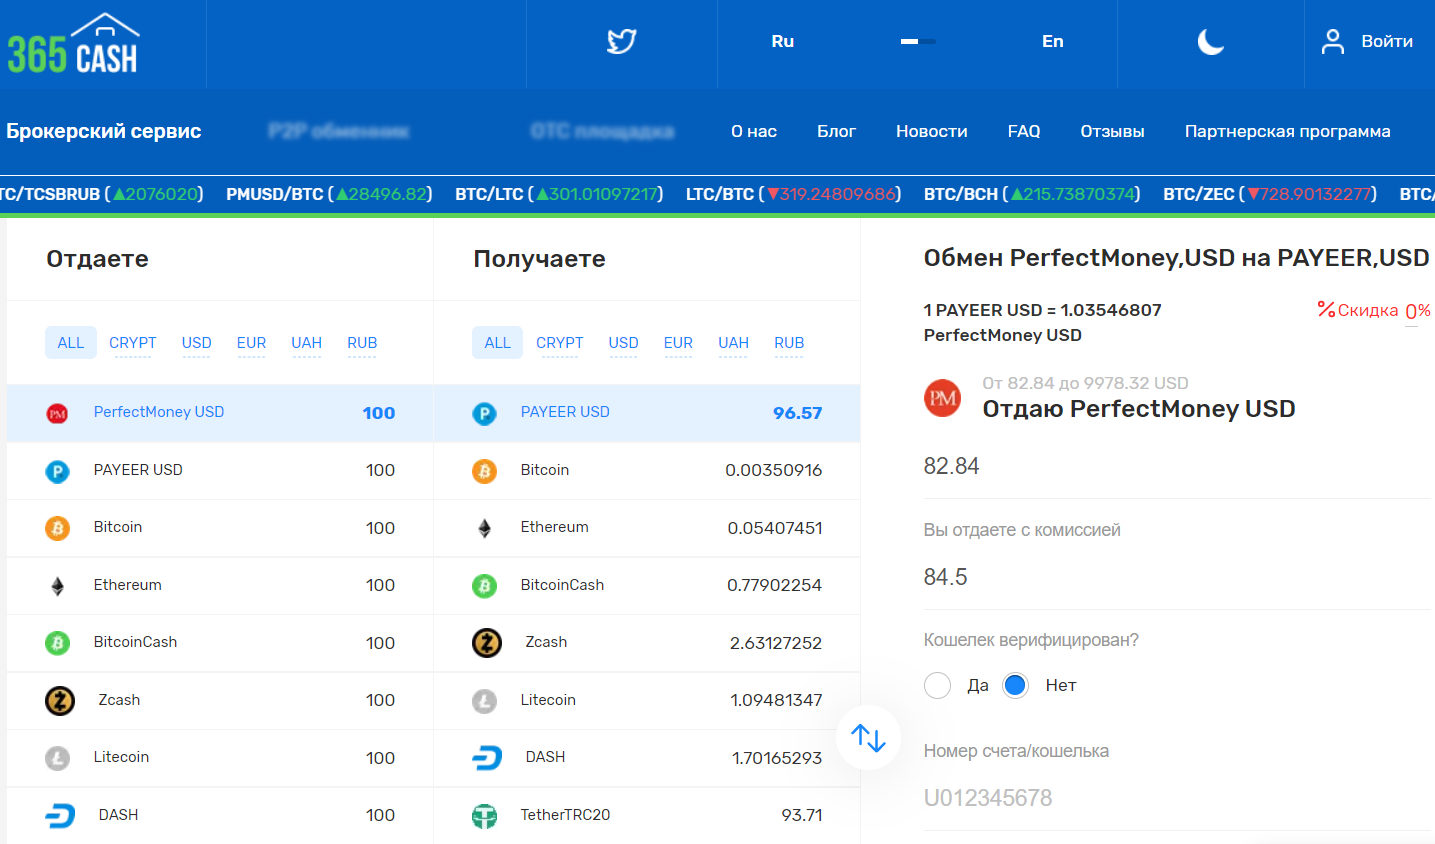This screenshot has height=844, width=1435.
Task: Click PAYEER icon in Получаете list
Action: (485, 413)
